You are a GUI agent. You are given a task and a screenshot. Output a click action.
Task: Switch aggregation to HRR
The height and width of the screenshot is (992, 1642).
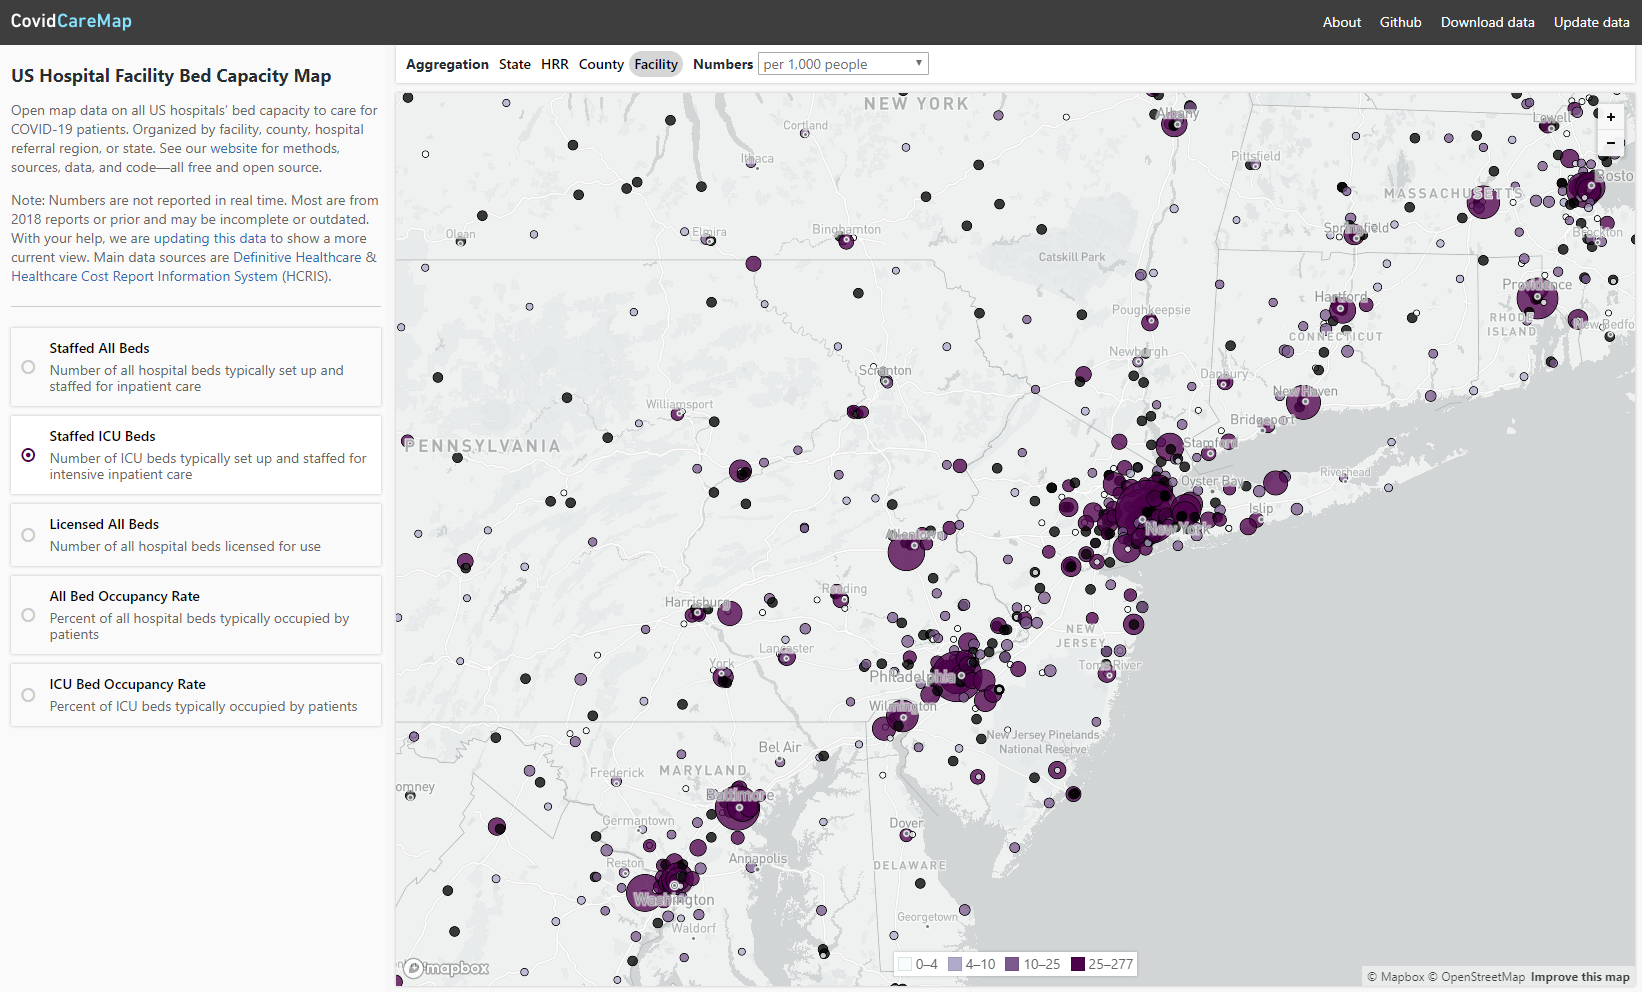point(555,64)
